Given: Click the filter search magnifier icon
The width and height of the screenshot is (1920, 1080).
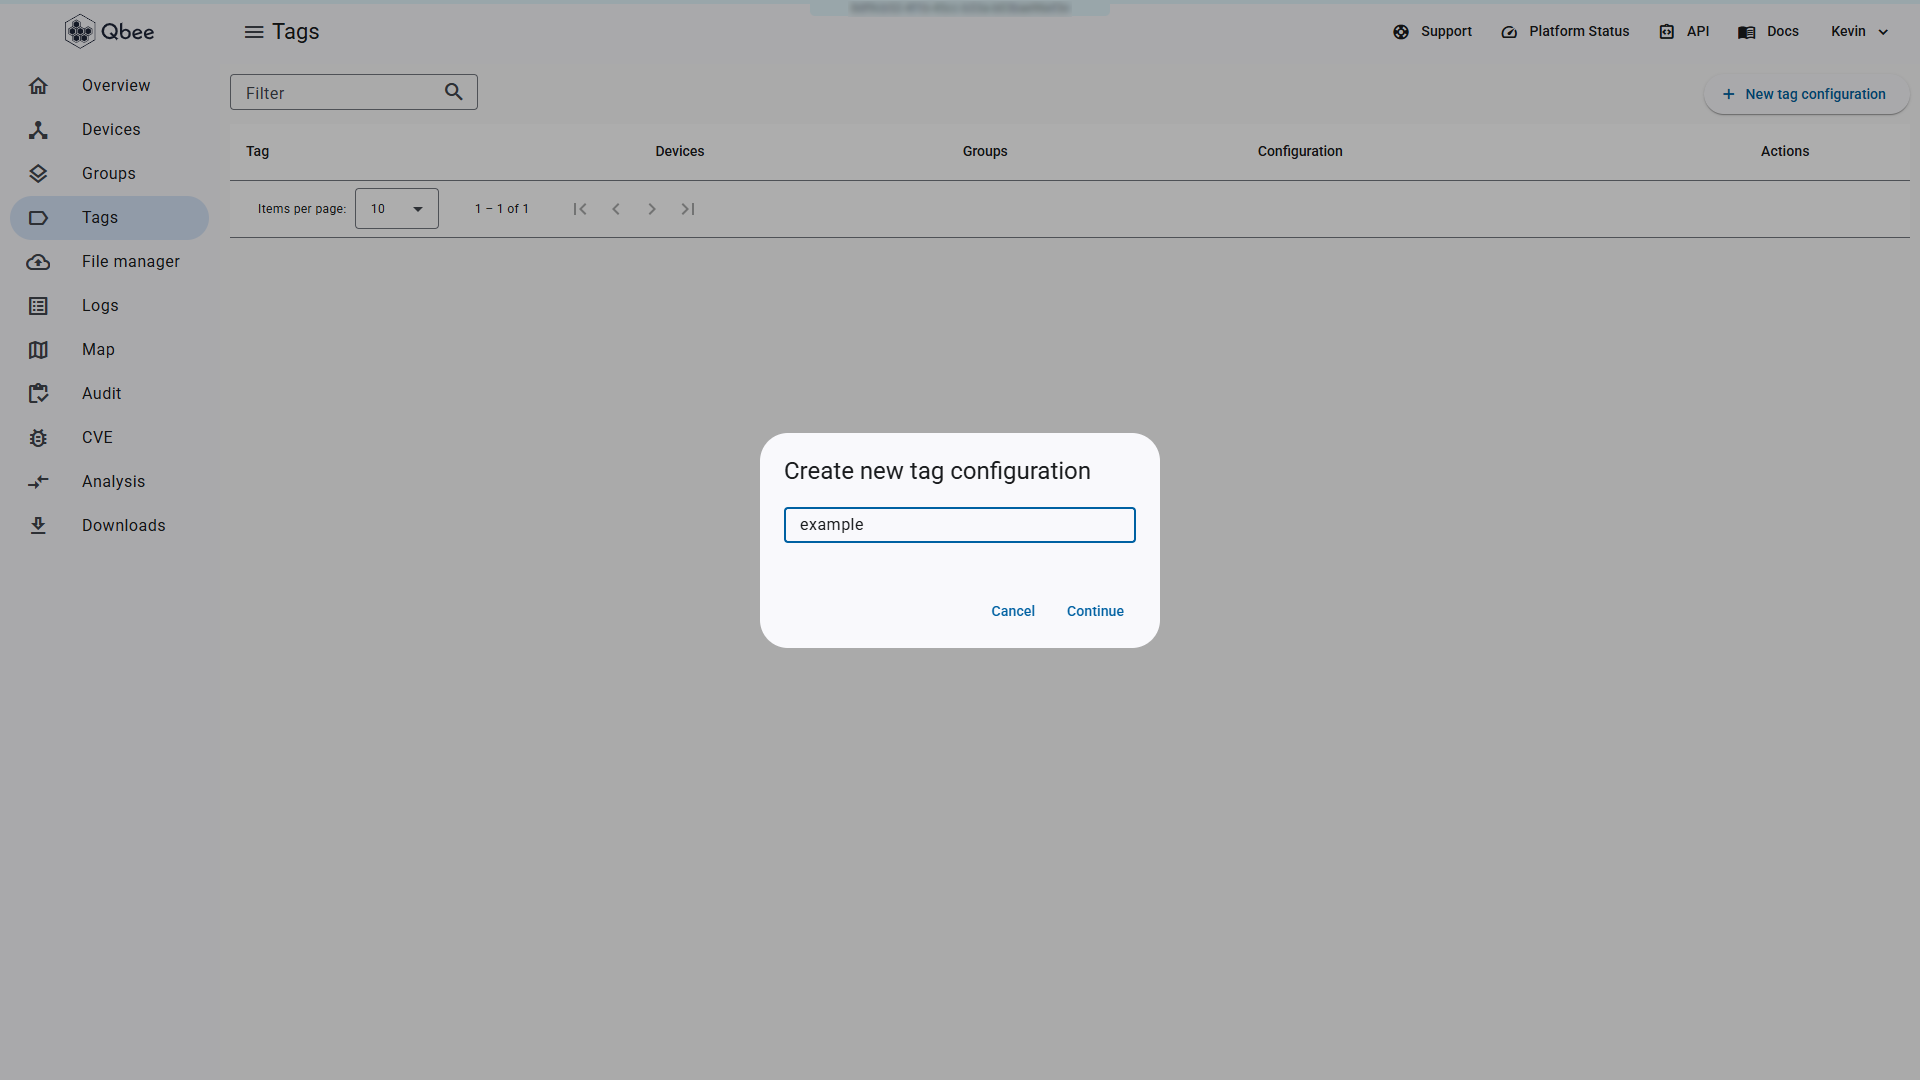Looking at the screenshot, I should [454, 92].
